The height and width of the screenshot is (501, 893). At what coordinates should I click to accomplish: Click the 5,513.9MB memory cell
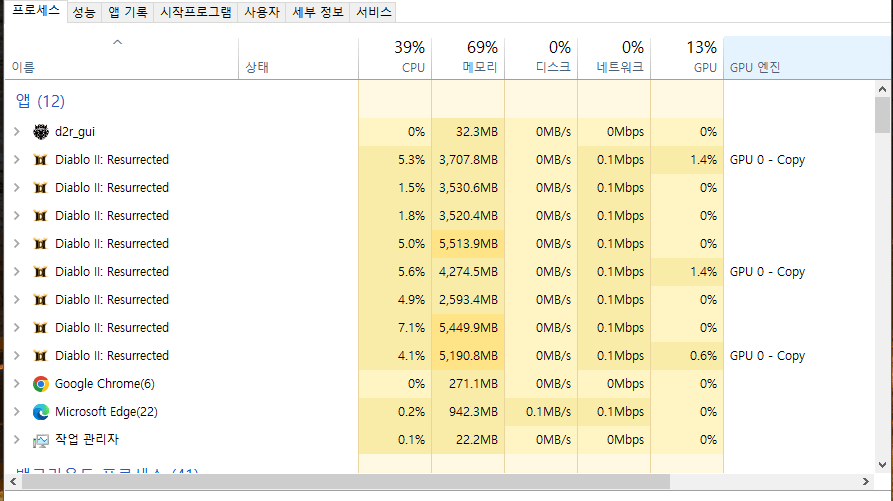coord(468,244)
